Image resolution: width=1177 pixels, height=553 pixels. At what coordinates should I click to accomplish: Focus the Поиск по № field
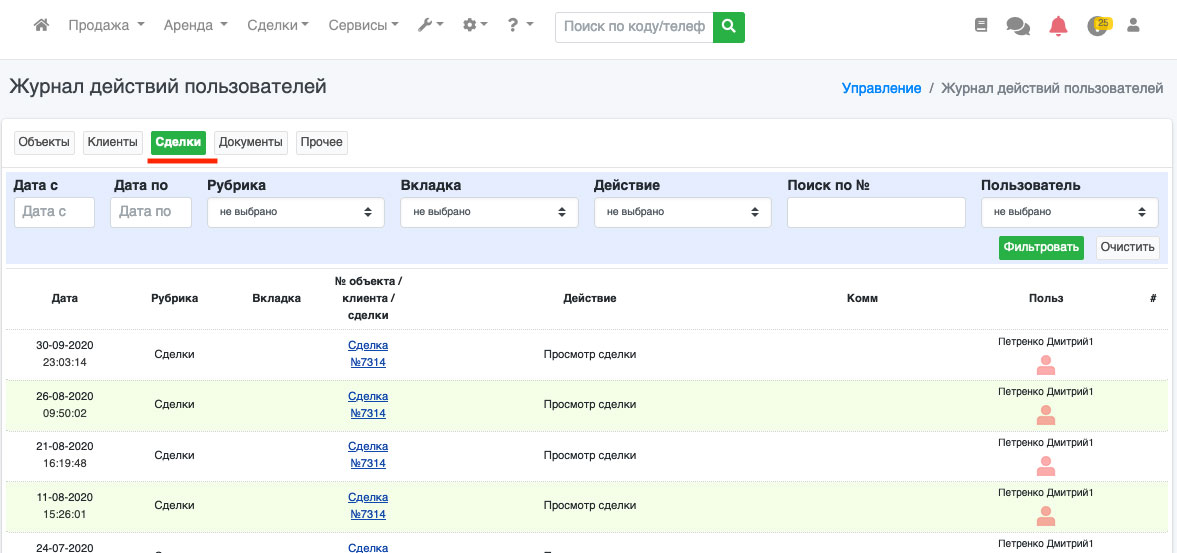click(875, 212)
